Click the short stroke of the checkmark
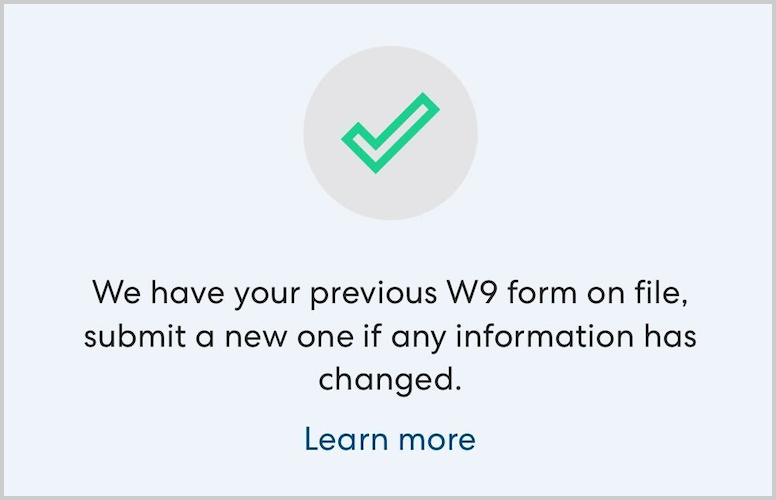The height and width of the screenshot is (500, 776). click(358, 146)
